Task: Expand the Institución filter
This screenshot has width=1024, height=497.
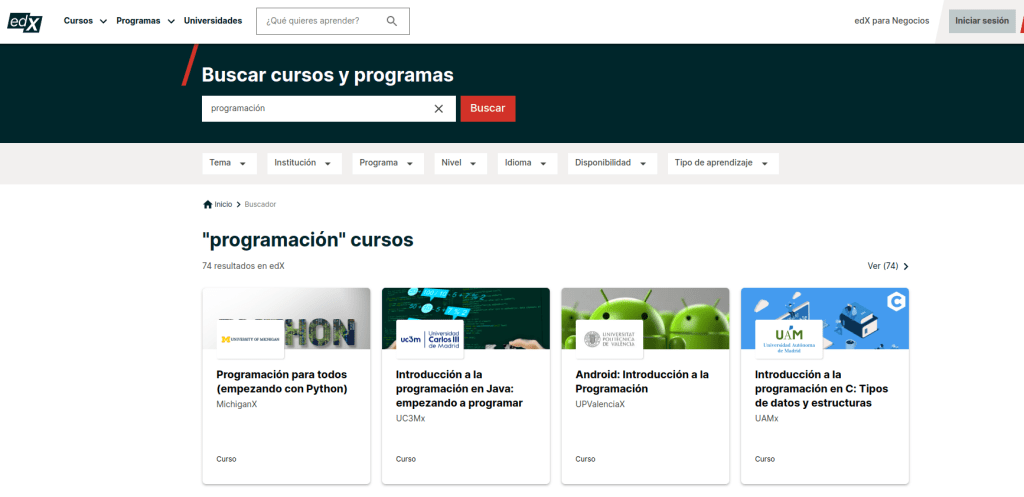Action: [304, 163]
